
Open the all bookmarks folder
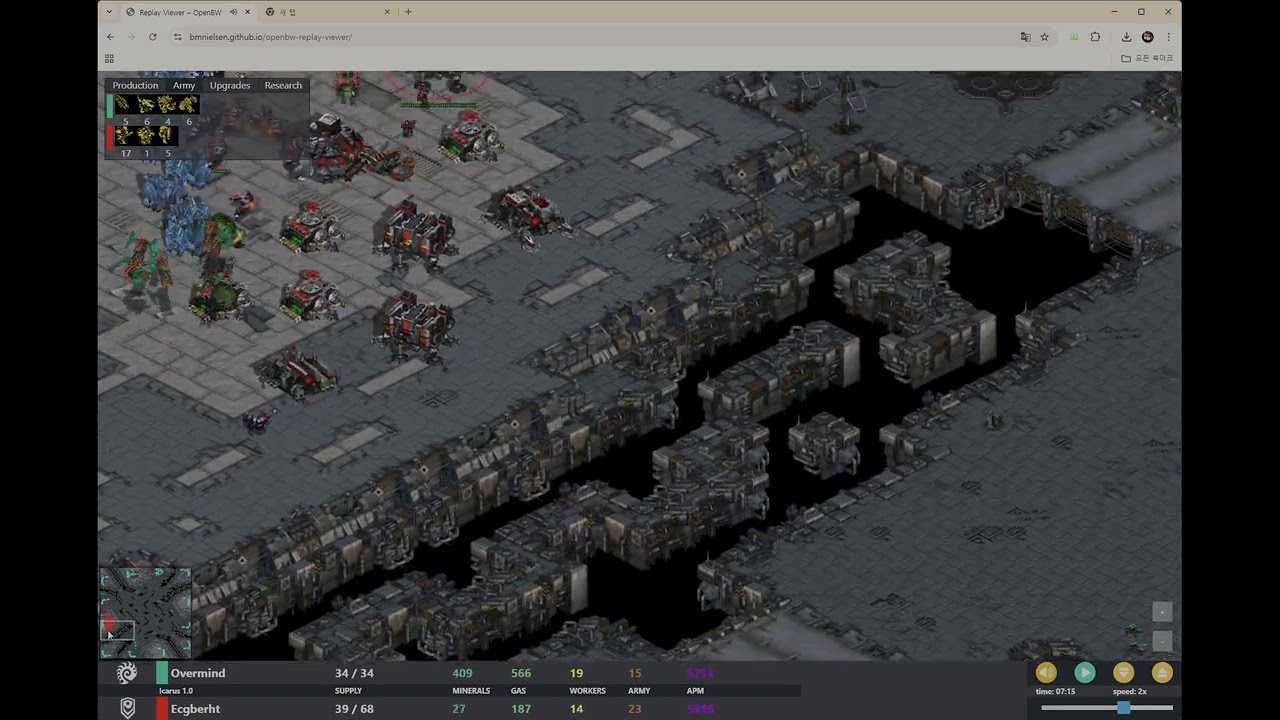pyautogui.click(x=1147, y=58)
